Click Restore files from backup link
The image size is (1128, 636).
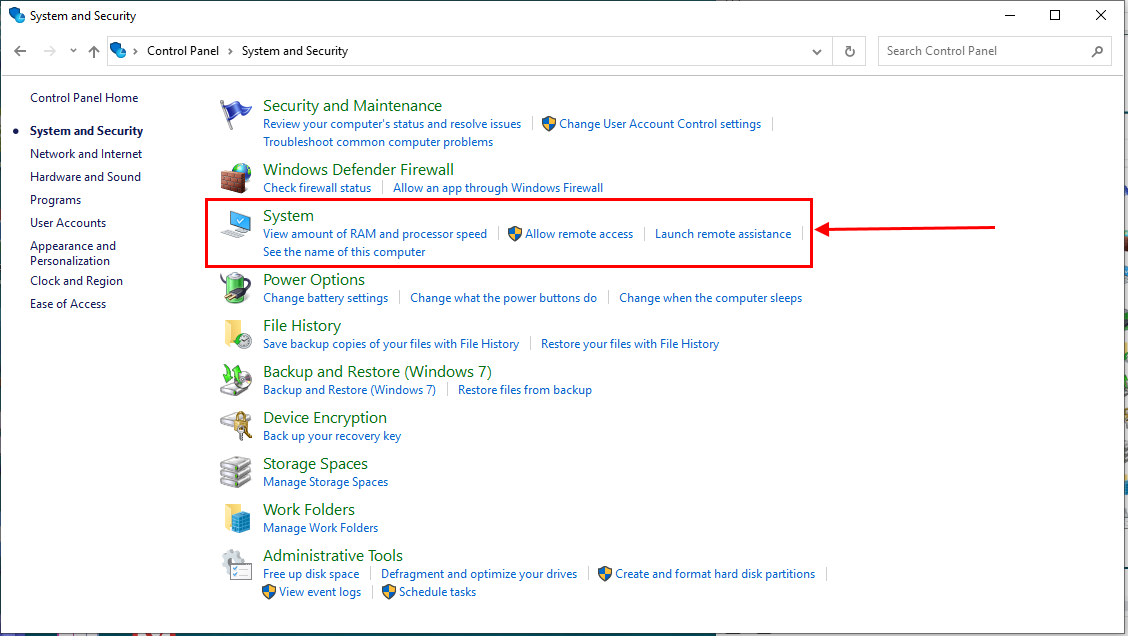525,390
